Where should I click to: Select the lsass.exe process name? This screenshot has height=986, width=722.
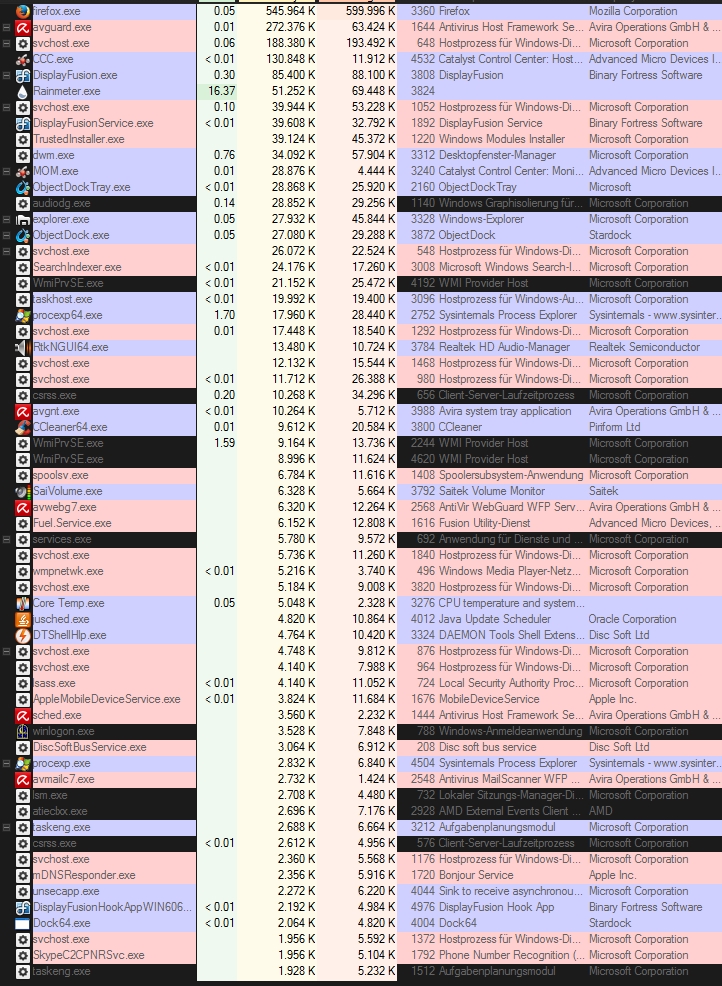[54, 683]
